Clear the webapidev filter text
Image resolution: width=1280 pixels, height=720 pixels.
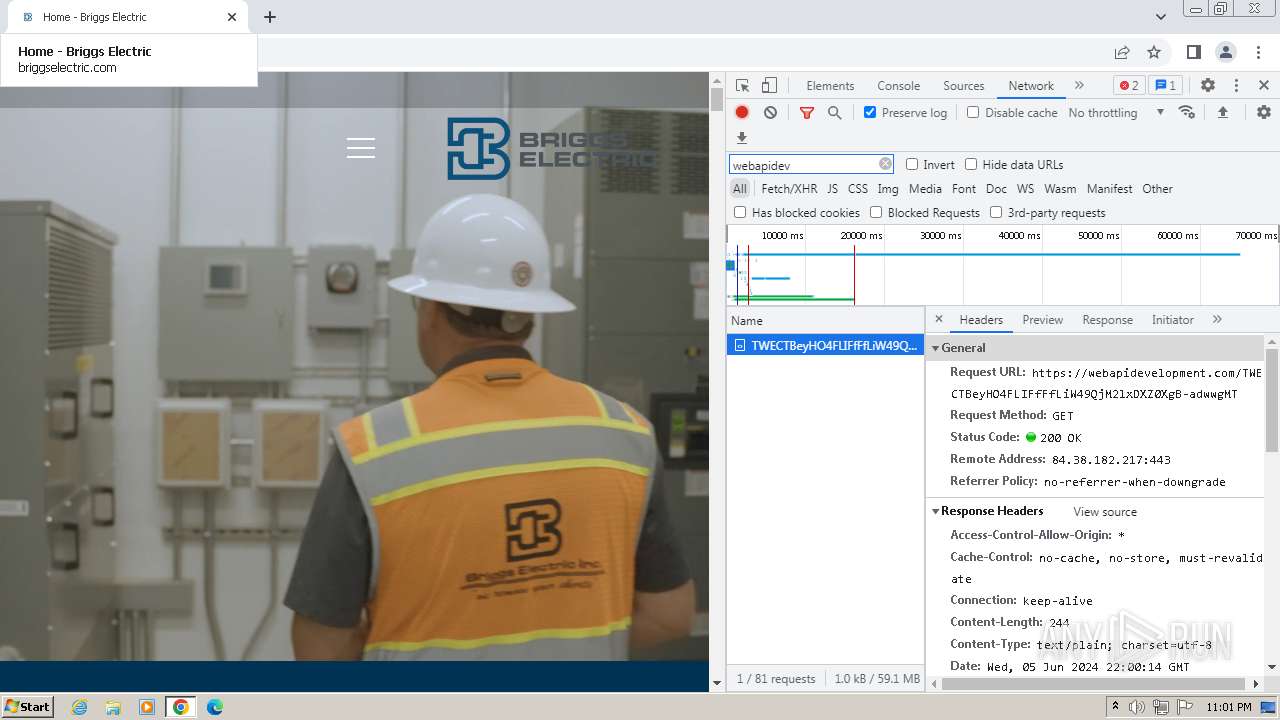885,164
